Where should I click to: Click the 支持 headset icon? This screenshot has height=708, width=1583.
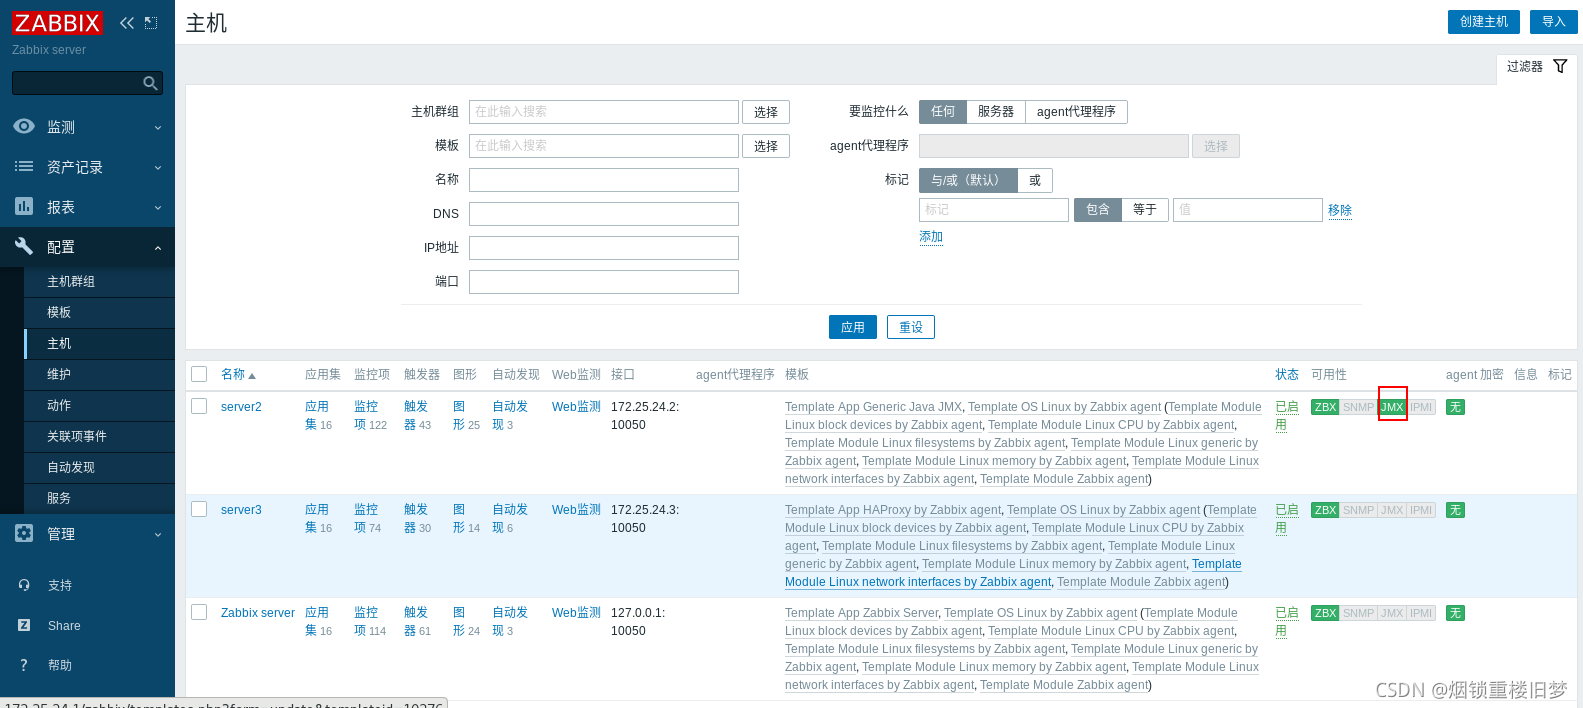click(24, 585)
